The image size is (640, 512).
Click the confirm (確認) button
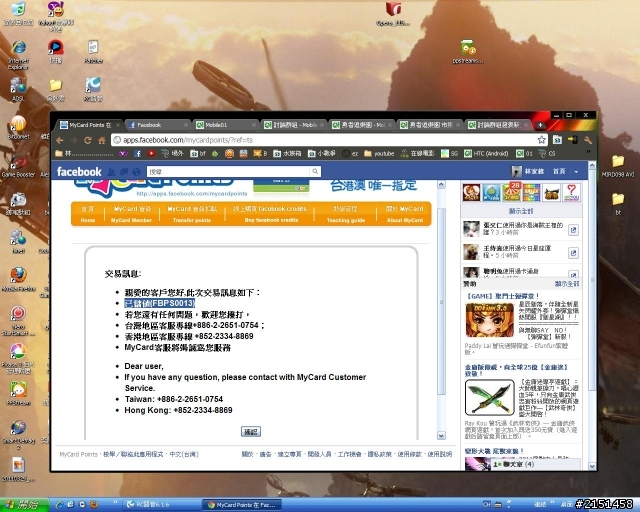click(x=251, y=432)
